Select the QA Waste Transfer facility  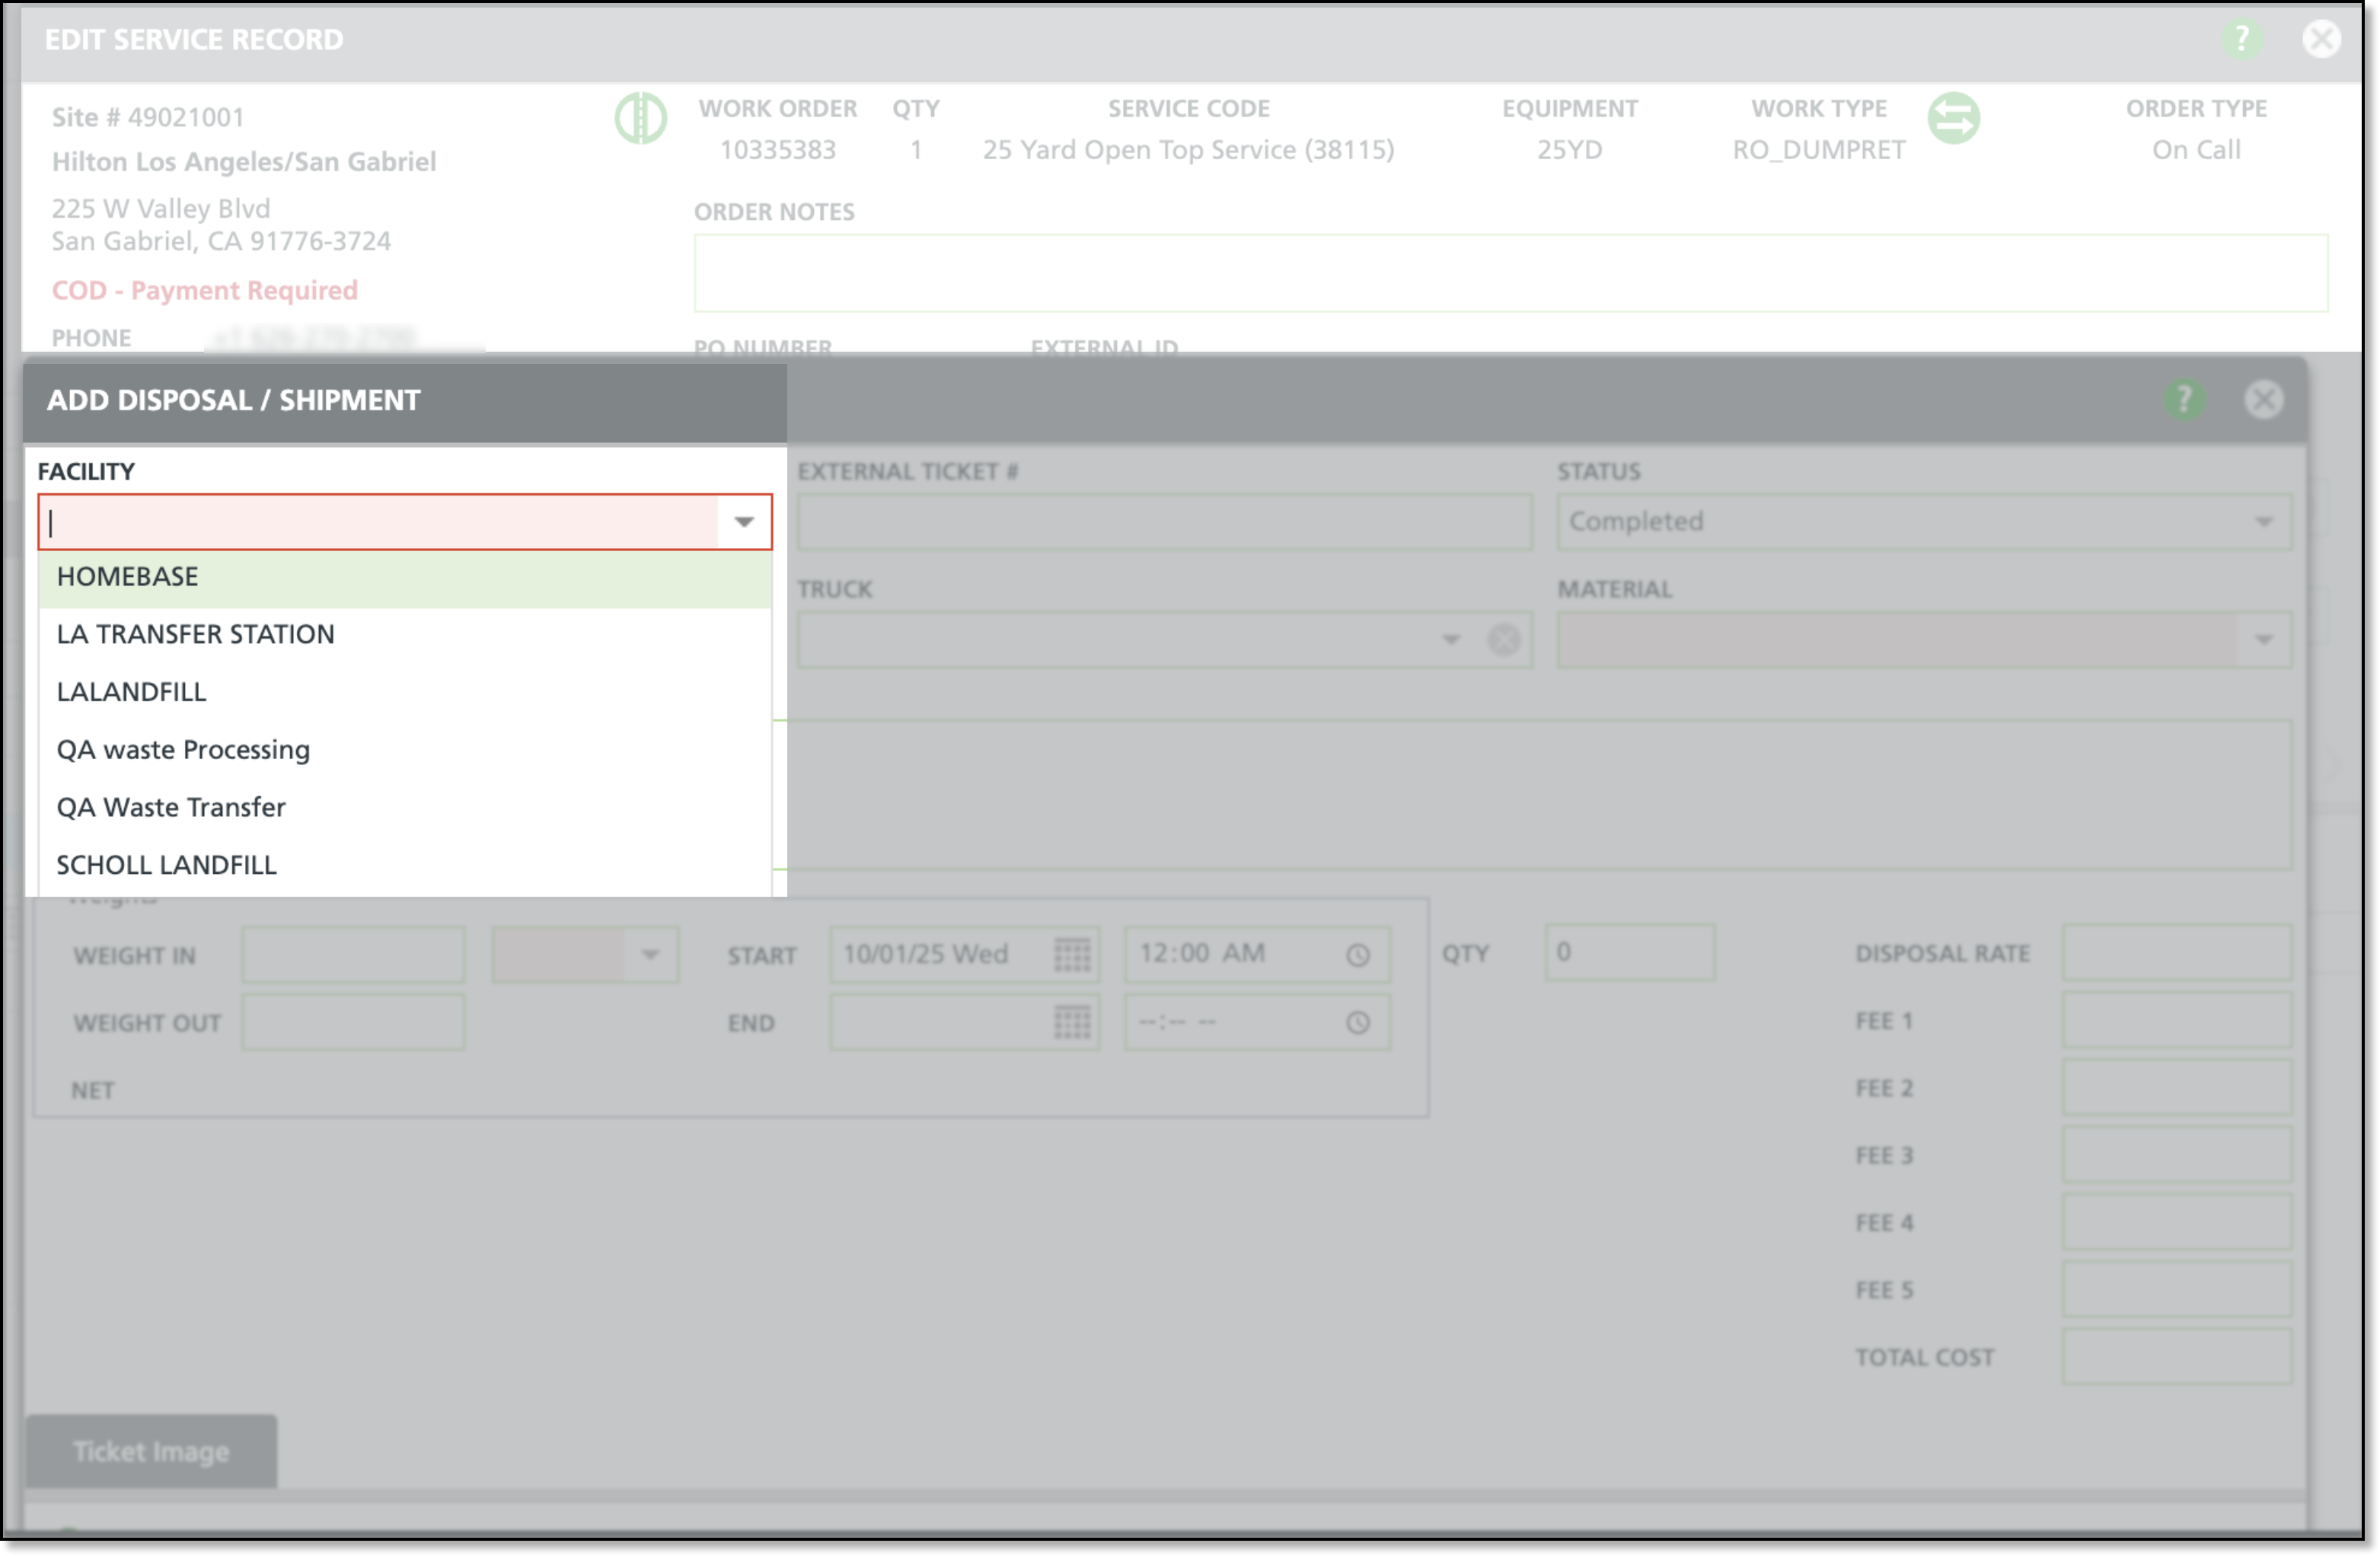171,807
